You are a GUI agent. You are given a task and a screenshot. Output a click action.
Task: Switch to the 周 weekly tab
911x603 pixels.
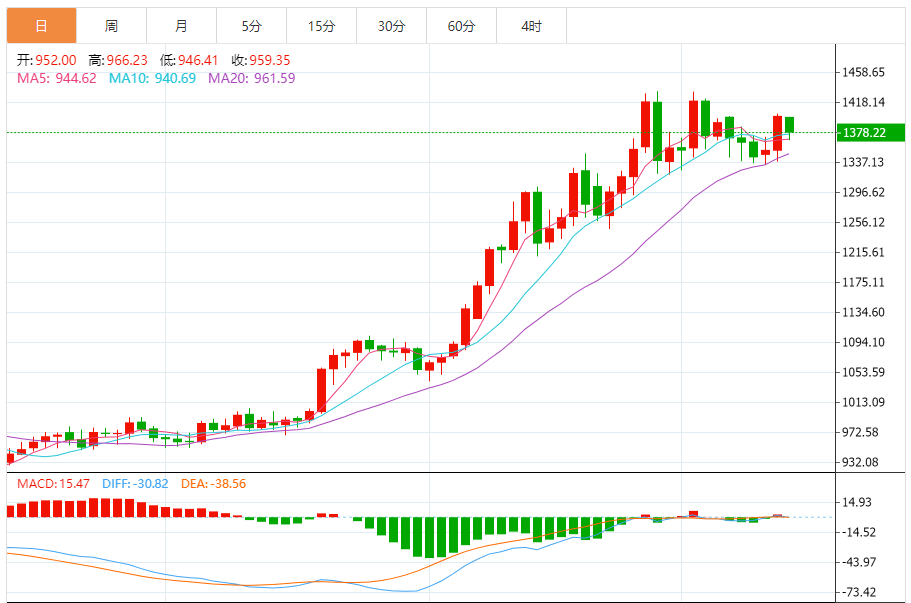click(x=111, y=26)
